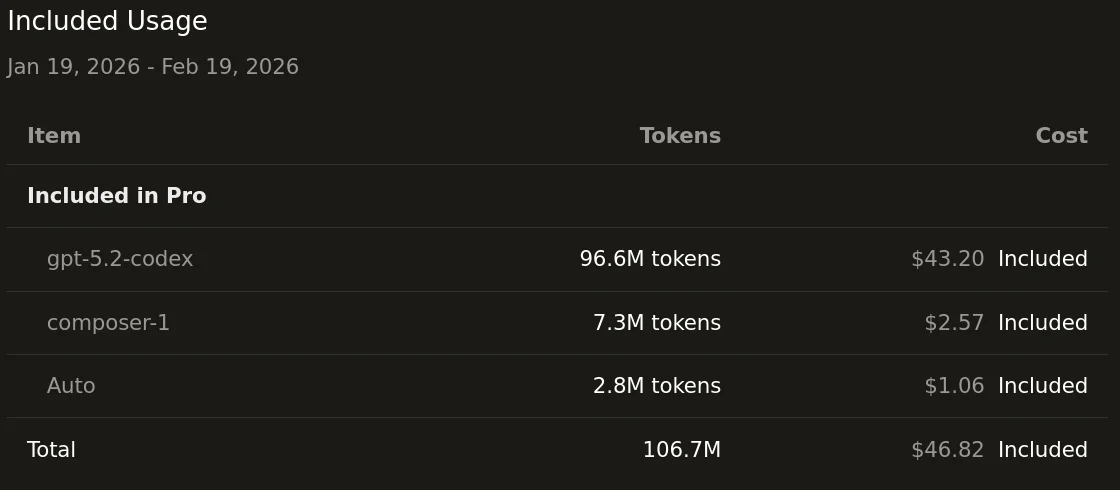Click the gpt-5.2-codex model name
The height and width of the screenshot is (490, 1120).
point(120,259)
